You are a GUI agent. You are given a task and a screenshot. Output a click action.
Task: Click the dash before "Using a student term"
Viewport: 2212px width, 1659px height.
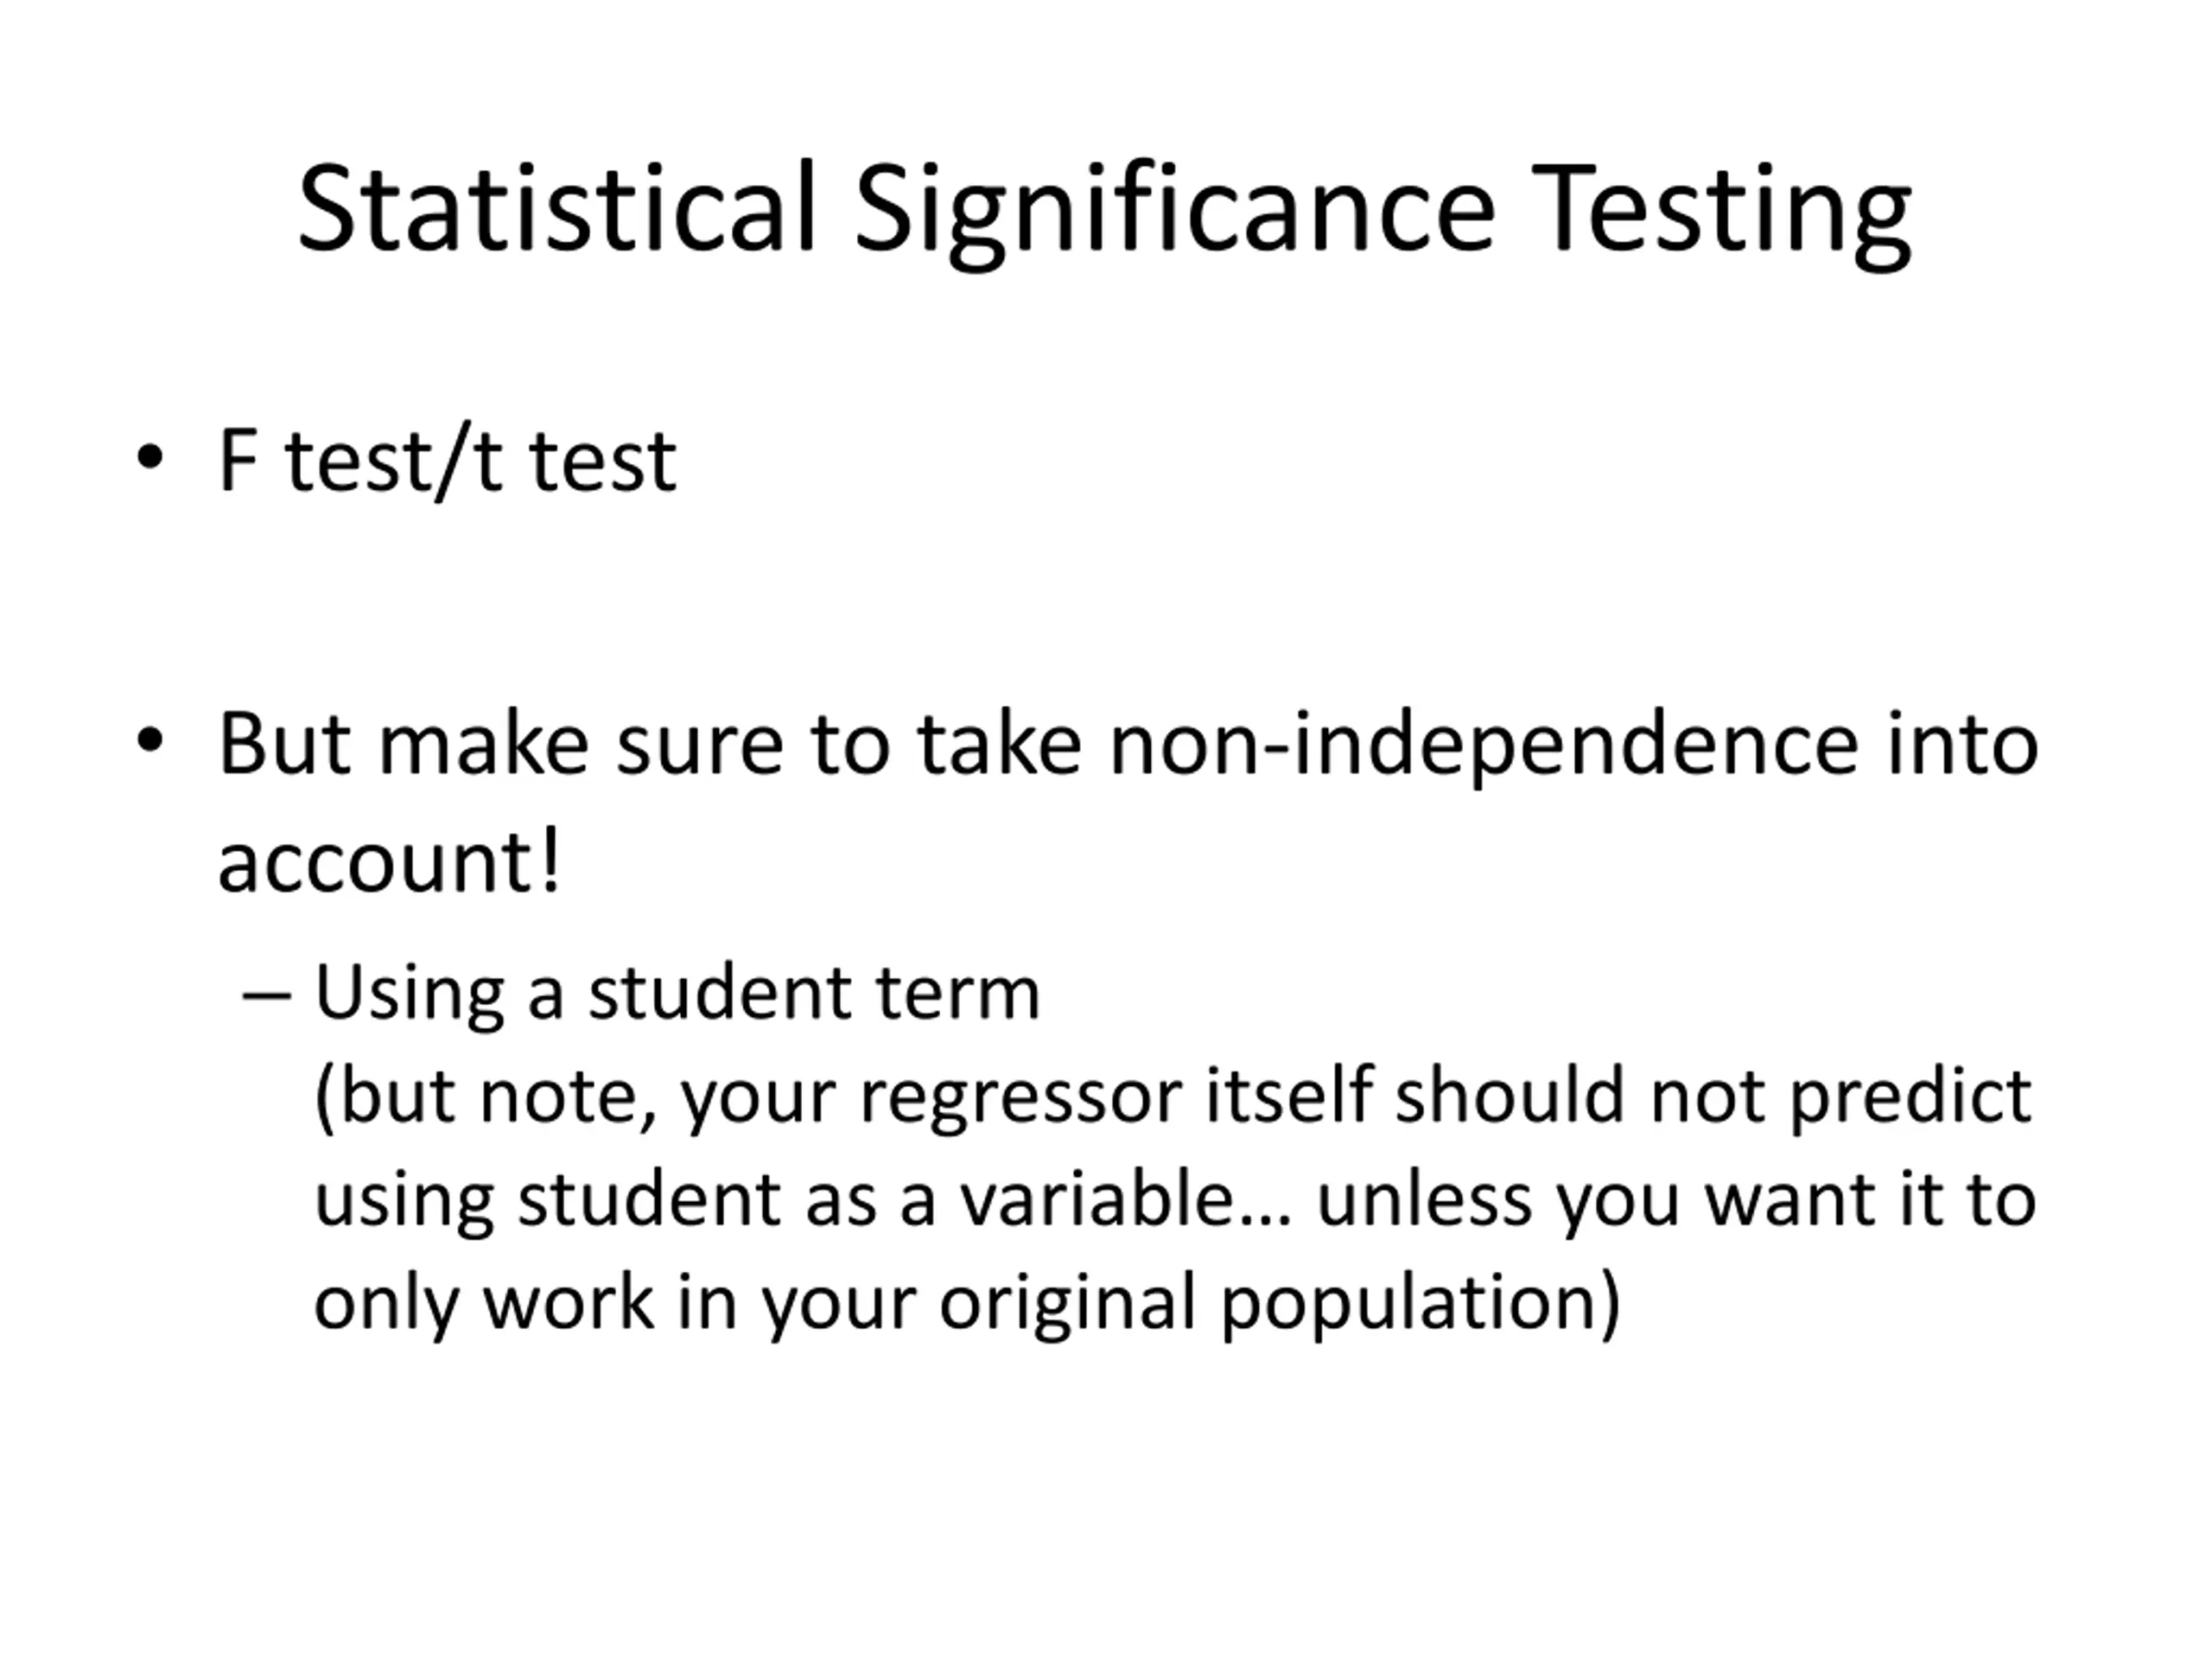[266, 997]
